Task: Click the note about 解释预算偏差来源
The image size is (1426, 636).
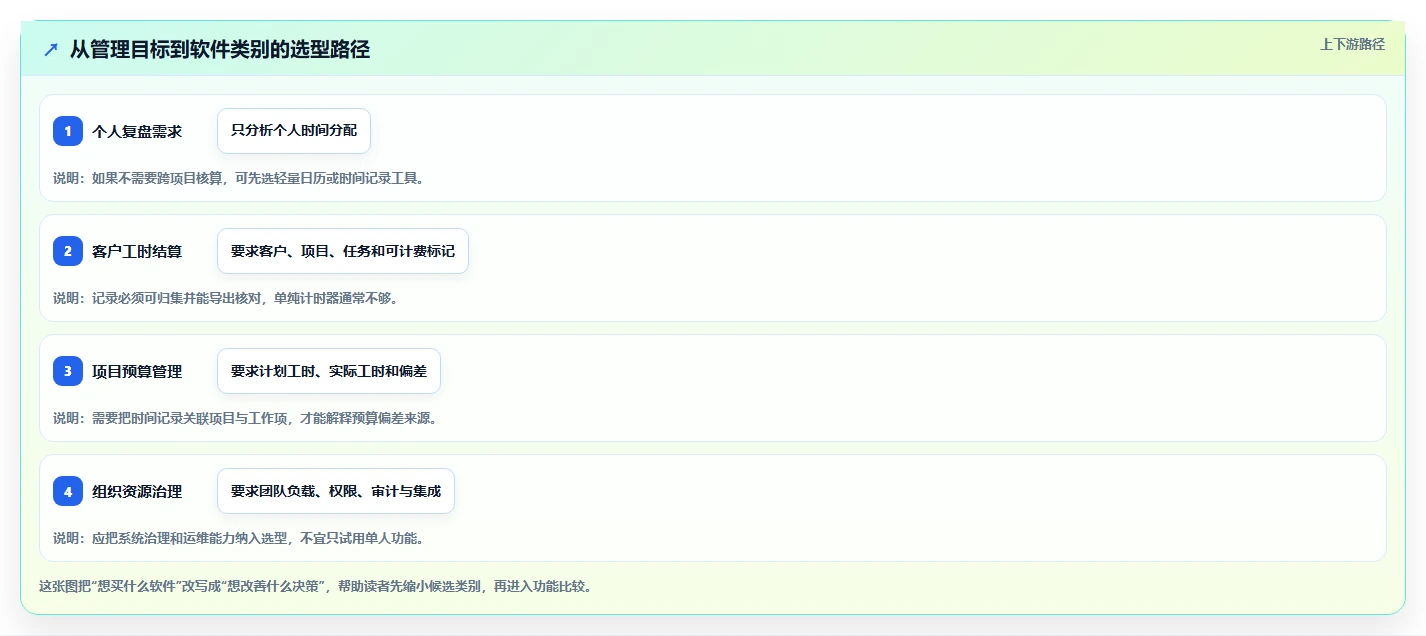Action: tap(245, 418)
